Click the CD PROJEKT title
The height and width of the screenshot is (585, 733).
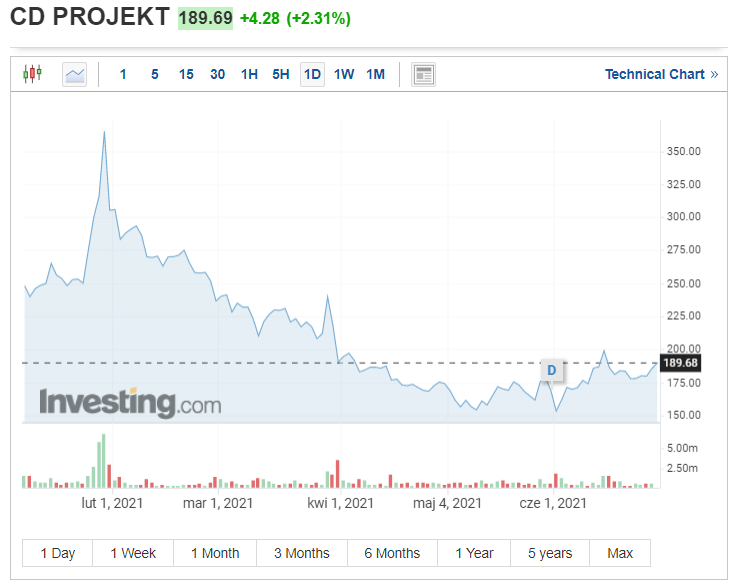pos(90,17)
